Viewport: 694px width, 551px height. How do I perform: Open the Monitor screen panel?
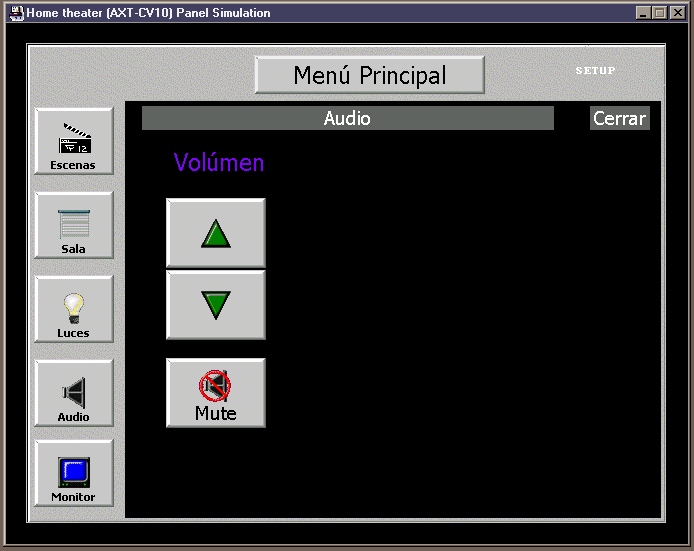(73, 474)
